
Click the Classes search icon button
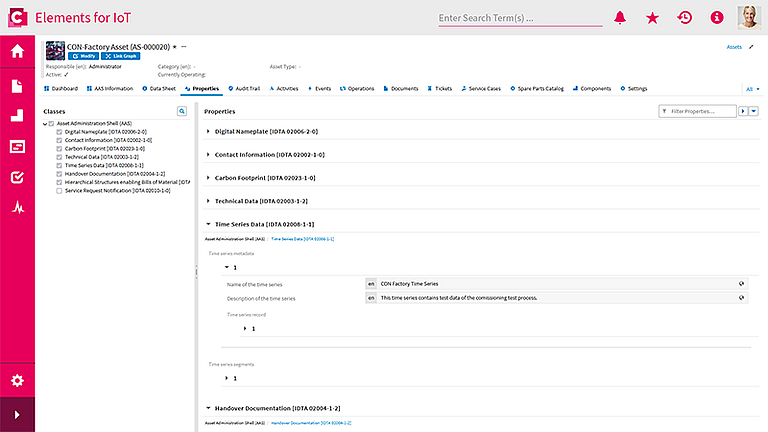pyautogui.click(x=182, y=111)
